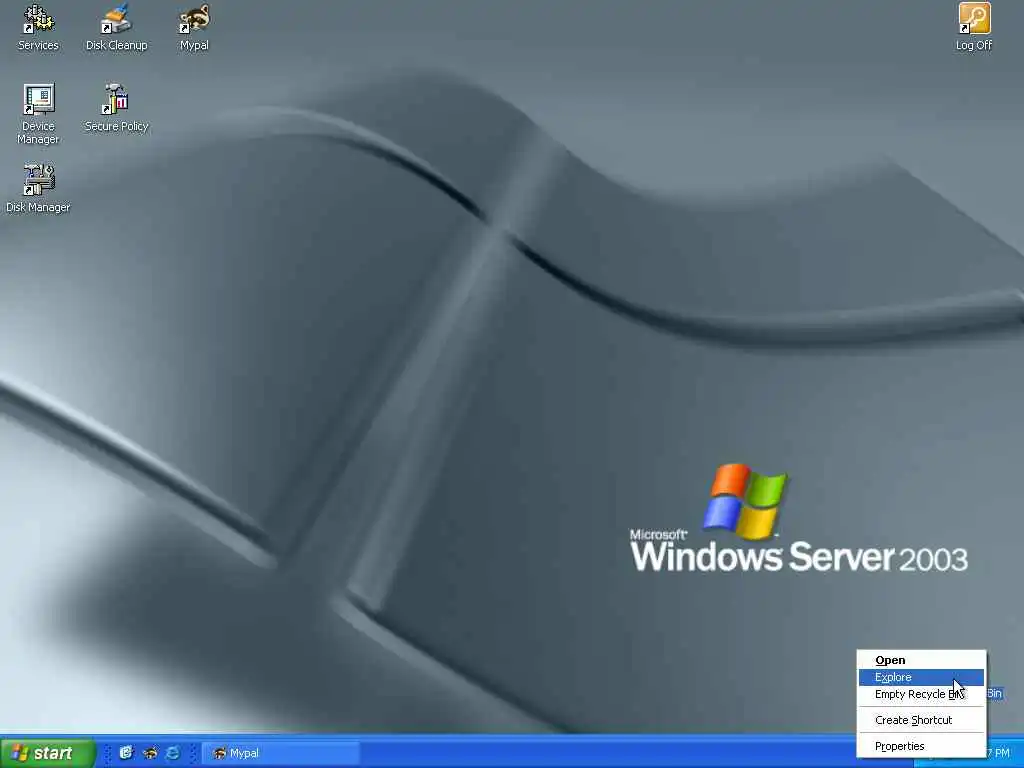Choose Explore in the context menu
The width and height of the screenshot is (1024, 768).
(921, 677)
